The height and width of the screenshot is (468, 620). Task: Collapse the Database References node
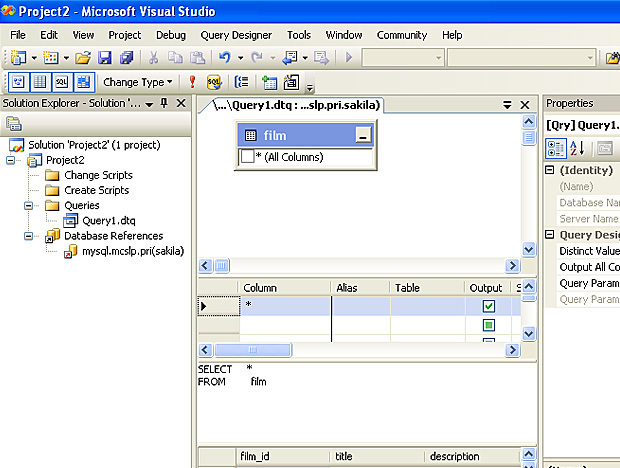tap(28, 236)
